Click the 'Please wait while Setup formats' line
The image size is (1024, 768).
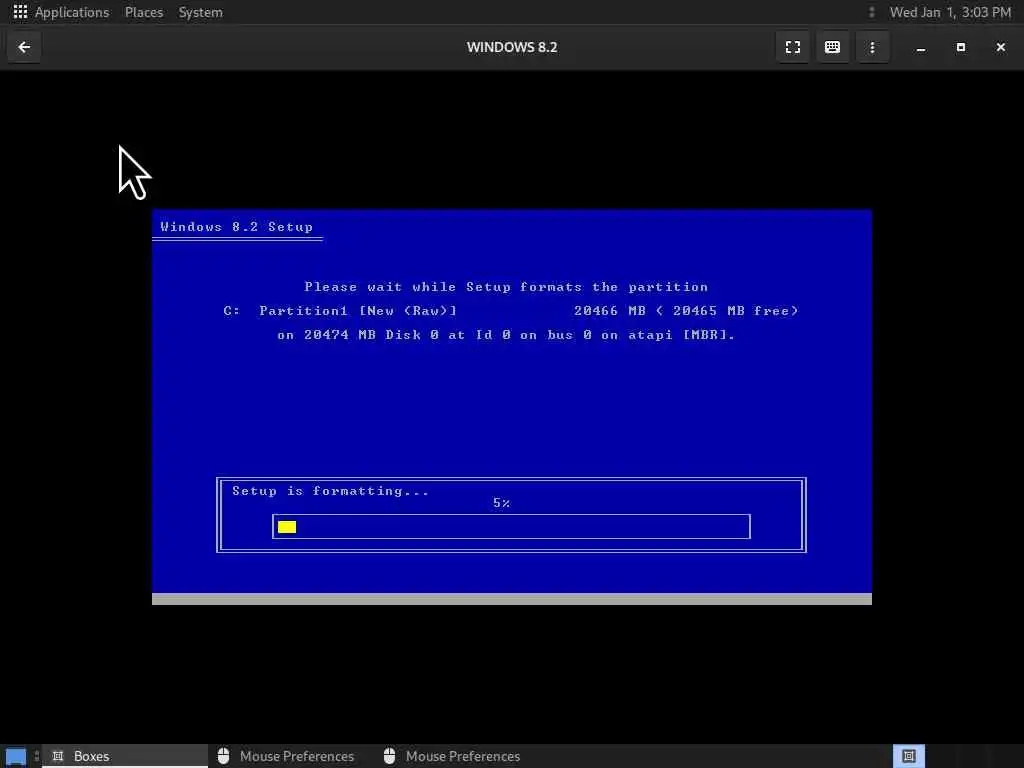[506, 287]
